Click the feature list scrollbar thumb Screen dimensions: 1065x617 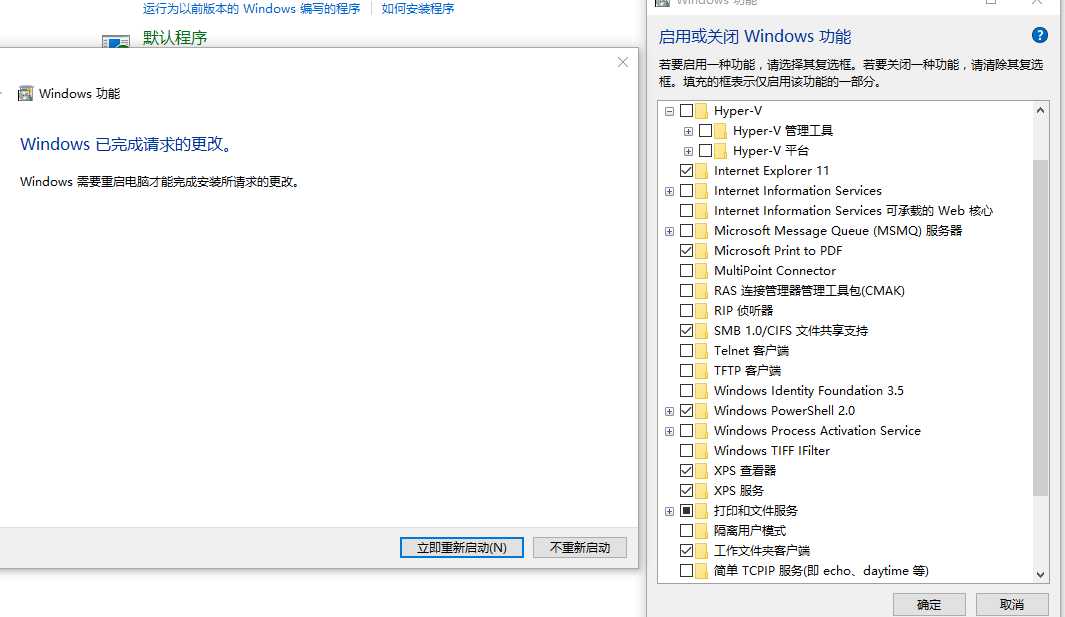pos(1040,328)
